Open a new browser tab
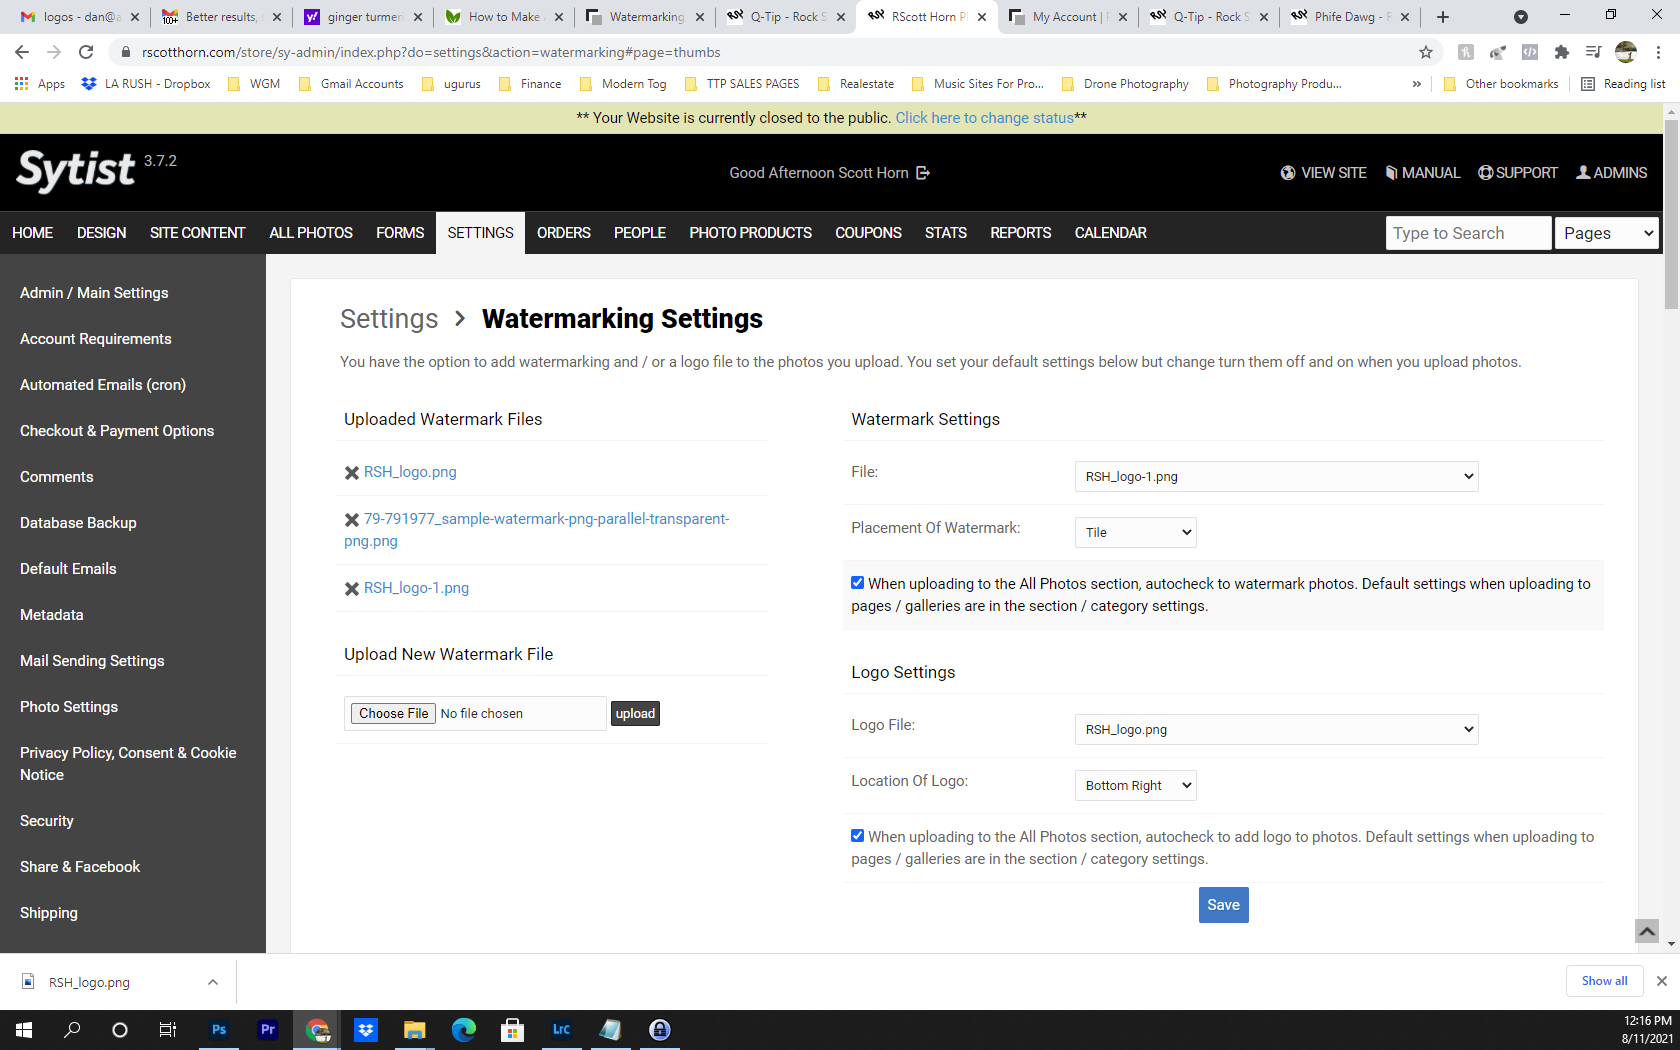The image size is (1680, 1050). 1443,17
